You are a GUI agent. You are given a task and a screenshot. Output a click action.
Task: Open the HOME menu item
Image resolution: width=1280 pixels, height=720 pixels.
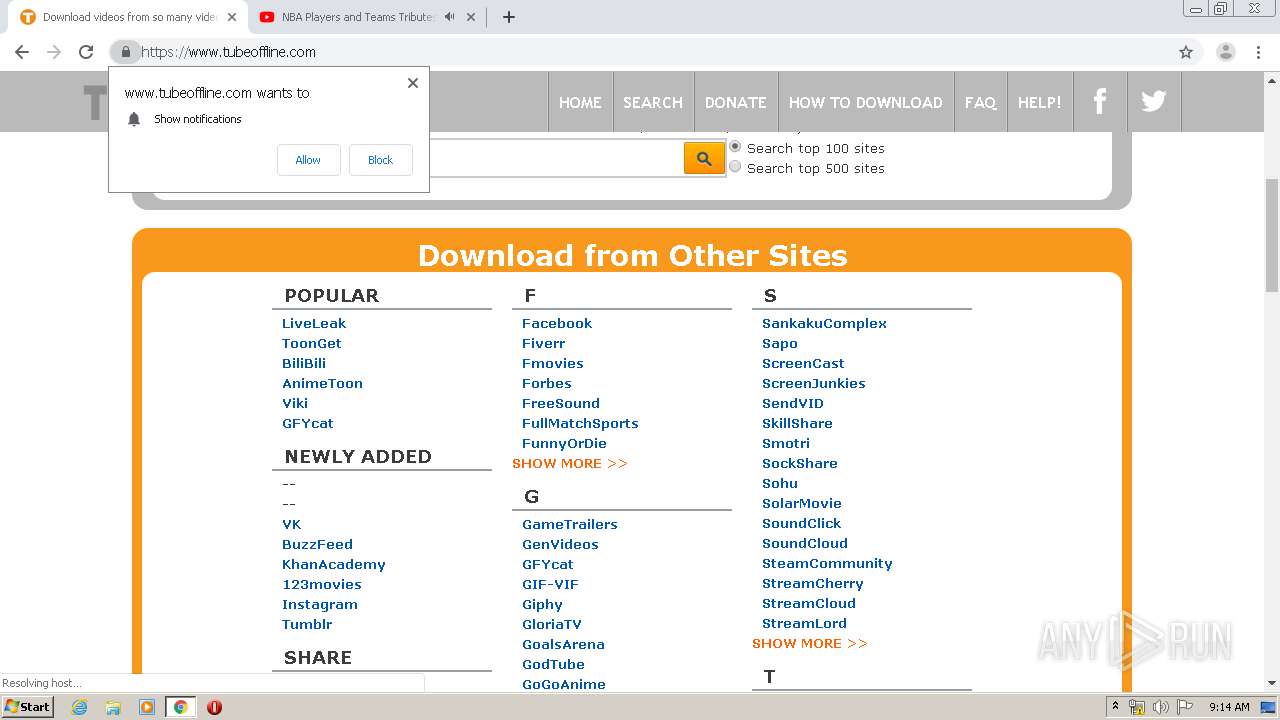pyautogui.click(x=580, y=102)
